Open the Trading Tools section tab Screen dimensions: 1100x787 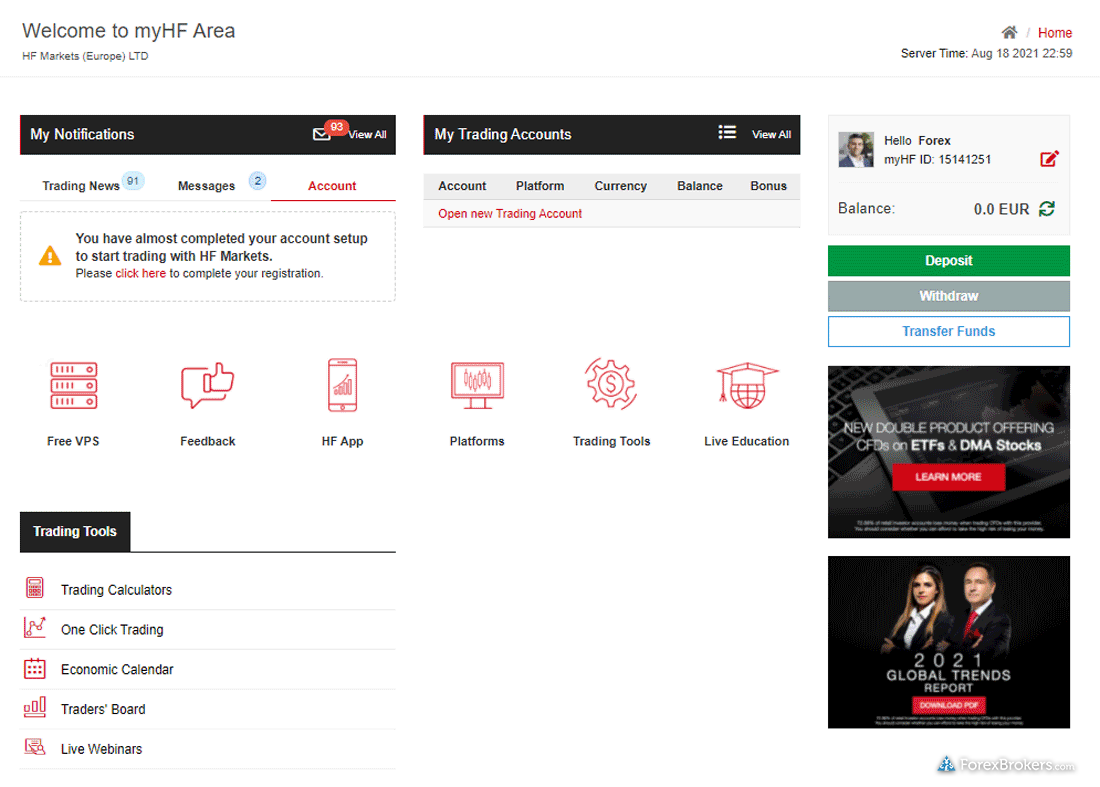click(75, 532)
